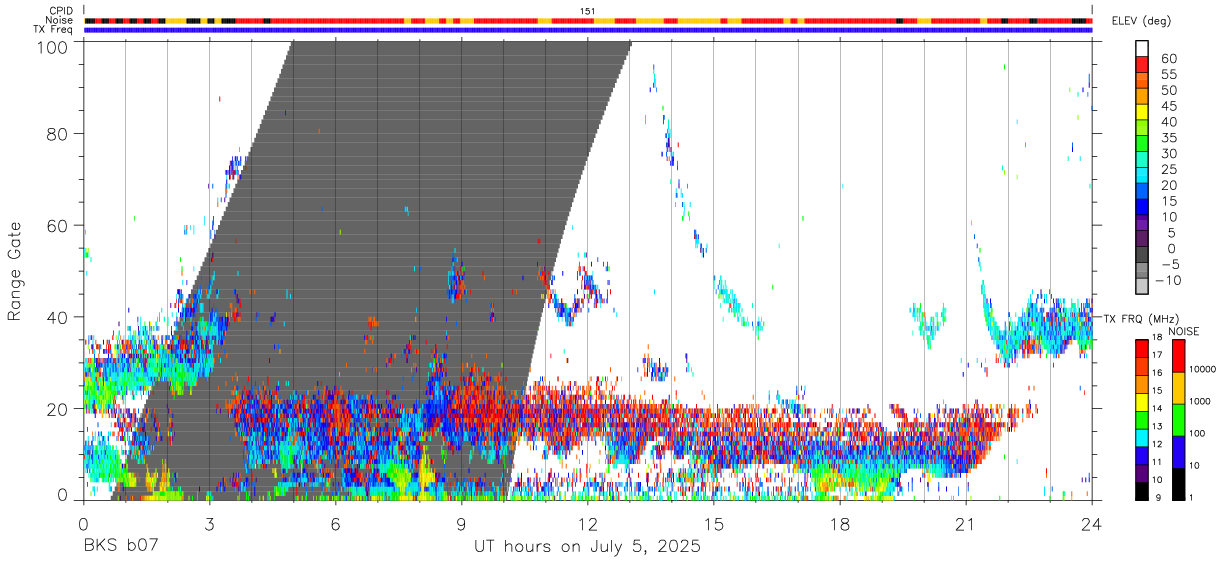Viewport: 1228px width, 567px height.
Task: Click the cyan TX frequency segment between 12 and 13
Action: click(x=1142, y=437)
